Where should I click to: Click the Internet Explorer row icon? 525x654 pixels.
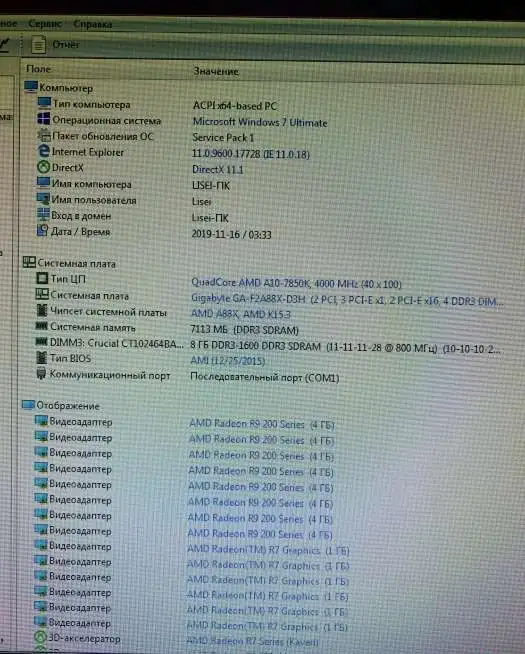(x=43, y=151)
